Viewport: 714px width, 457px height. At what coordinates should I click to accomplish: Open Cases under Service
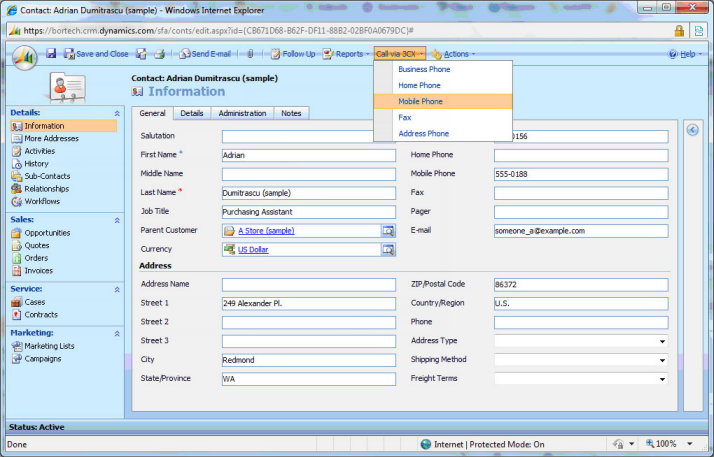(x=28, y=302)
